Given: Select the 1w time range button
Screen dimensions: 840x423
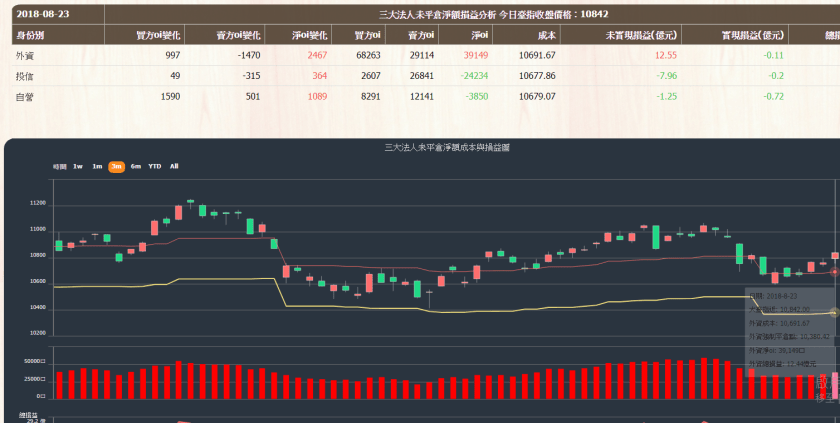Looking at the screenshot, I should (78, 166).
